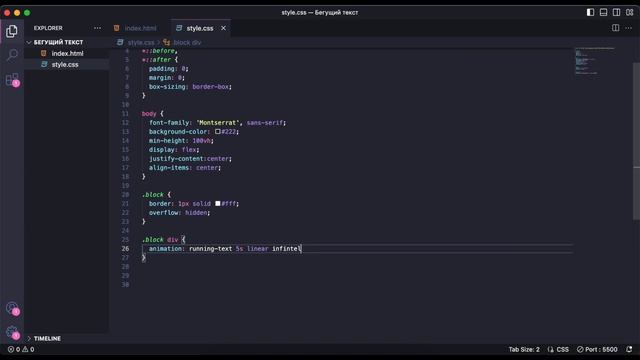
Task: Select style.css in the Explorer tree
Action: tap(65, 64)
